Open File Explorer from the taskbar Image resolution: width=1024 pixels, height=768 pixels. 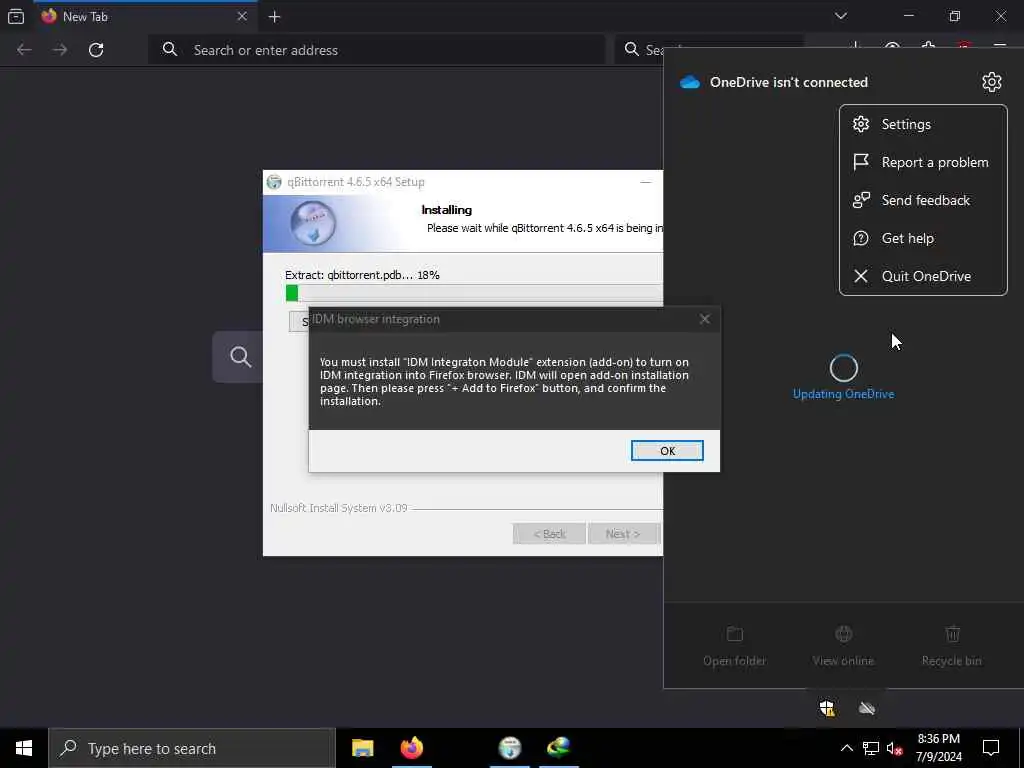362,748
